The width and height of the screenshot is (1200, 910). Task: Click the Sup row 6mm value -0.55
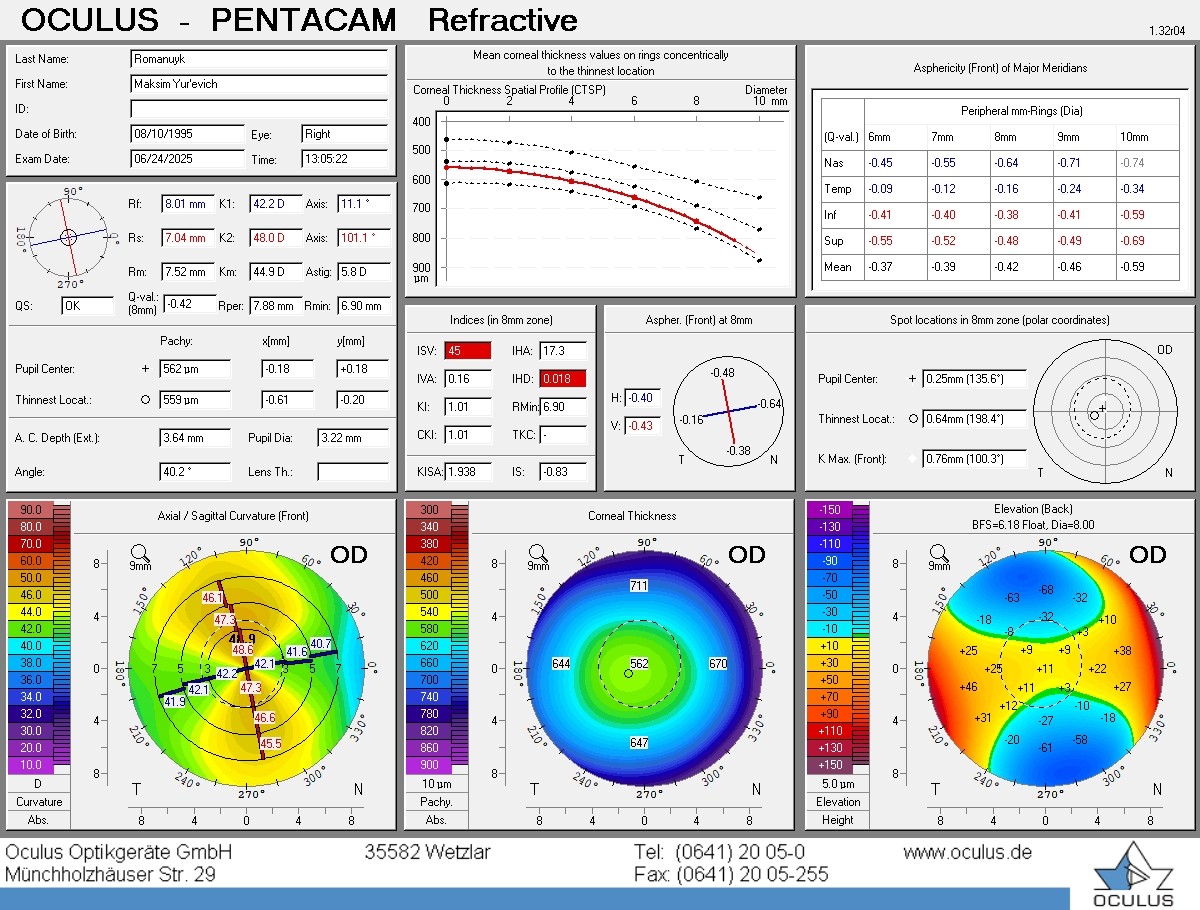(880, 241)
